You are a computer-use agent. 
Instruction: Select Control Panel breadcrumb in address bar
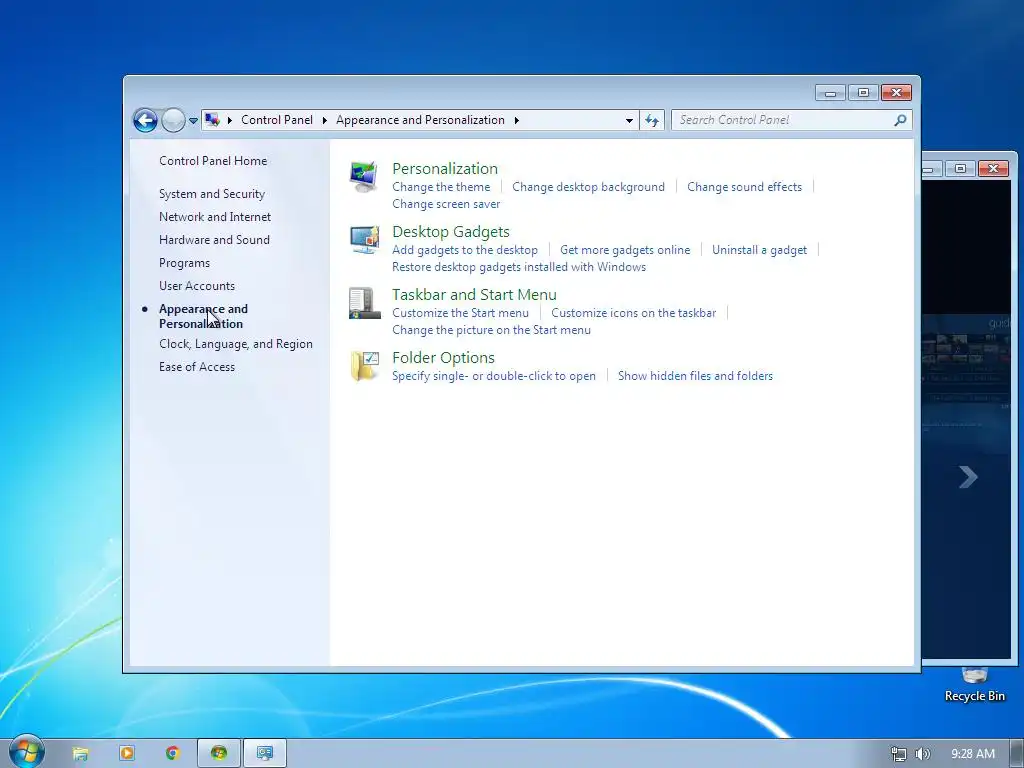pyautogui.click(x=277, y=120)
